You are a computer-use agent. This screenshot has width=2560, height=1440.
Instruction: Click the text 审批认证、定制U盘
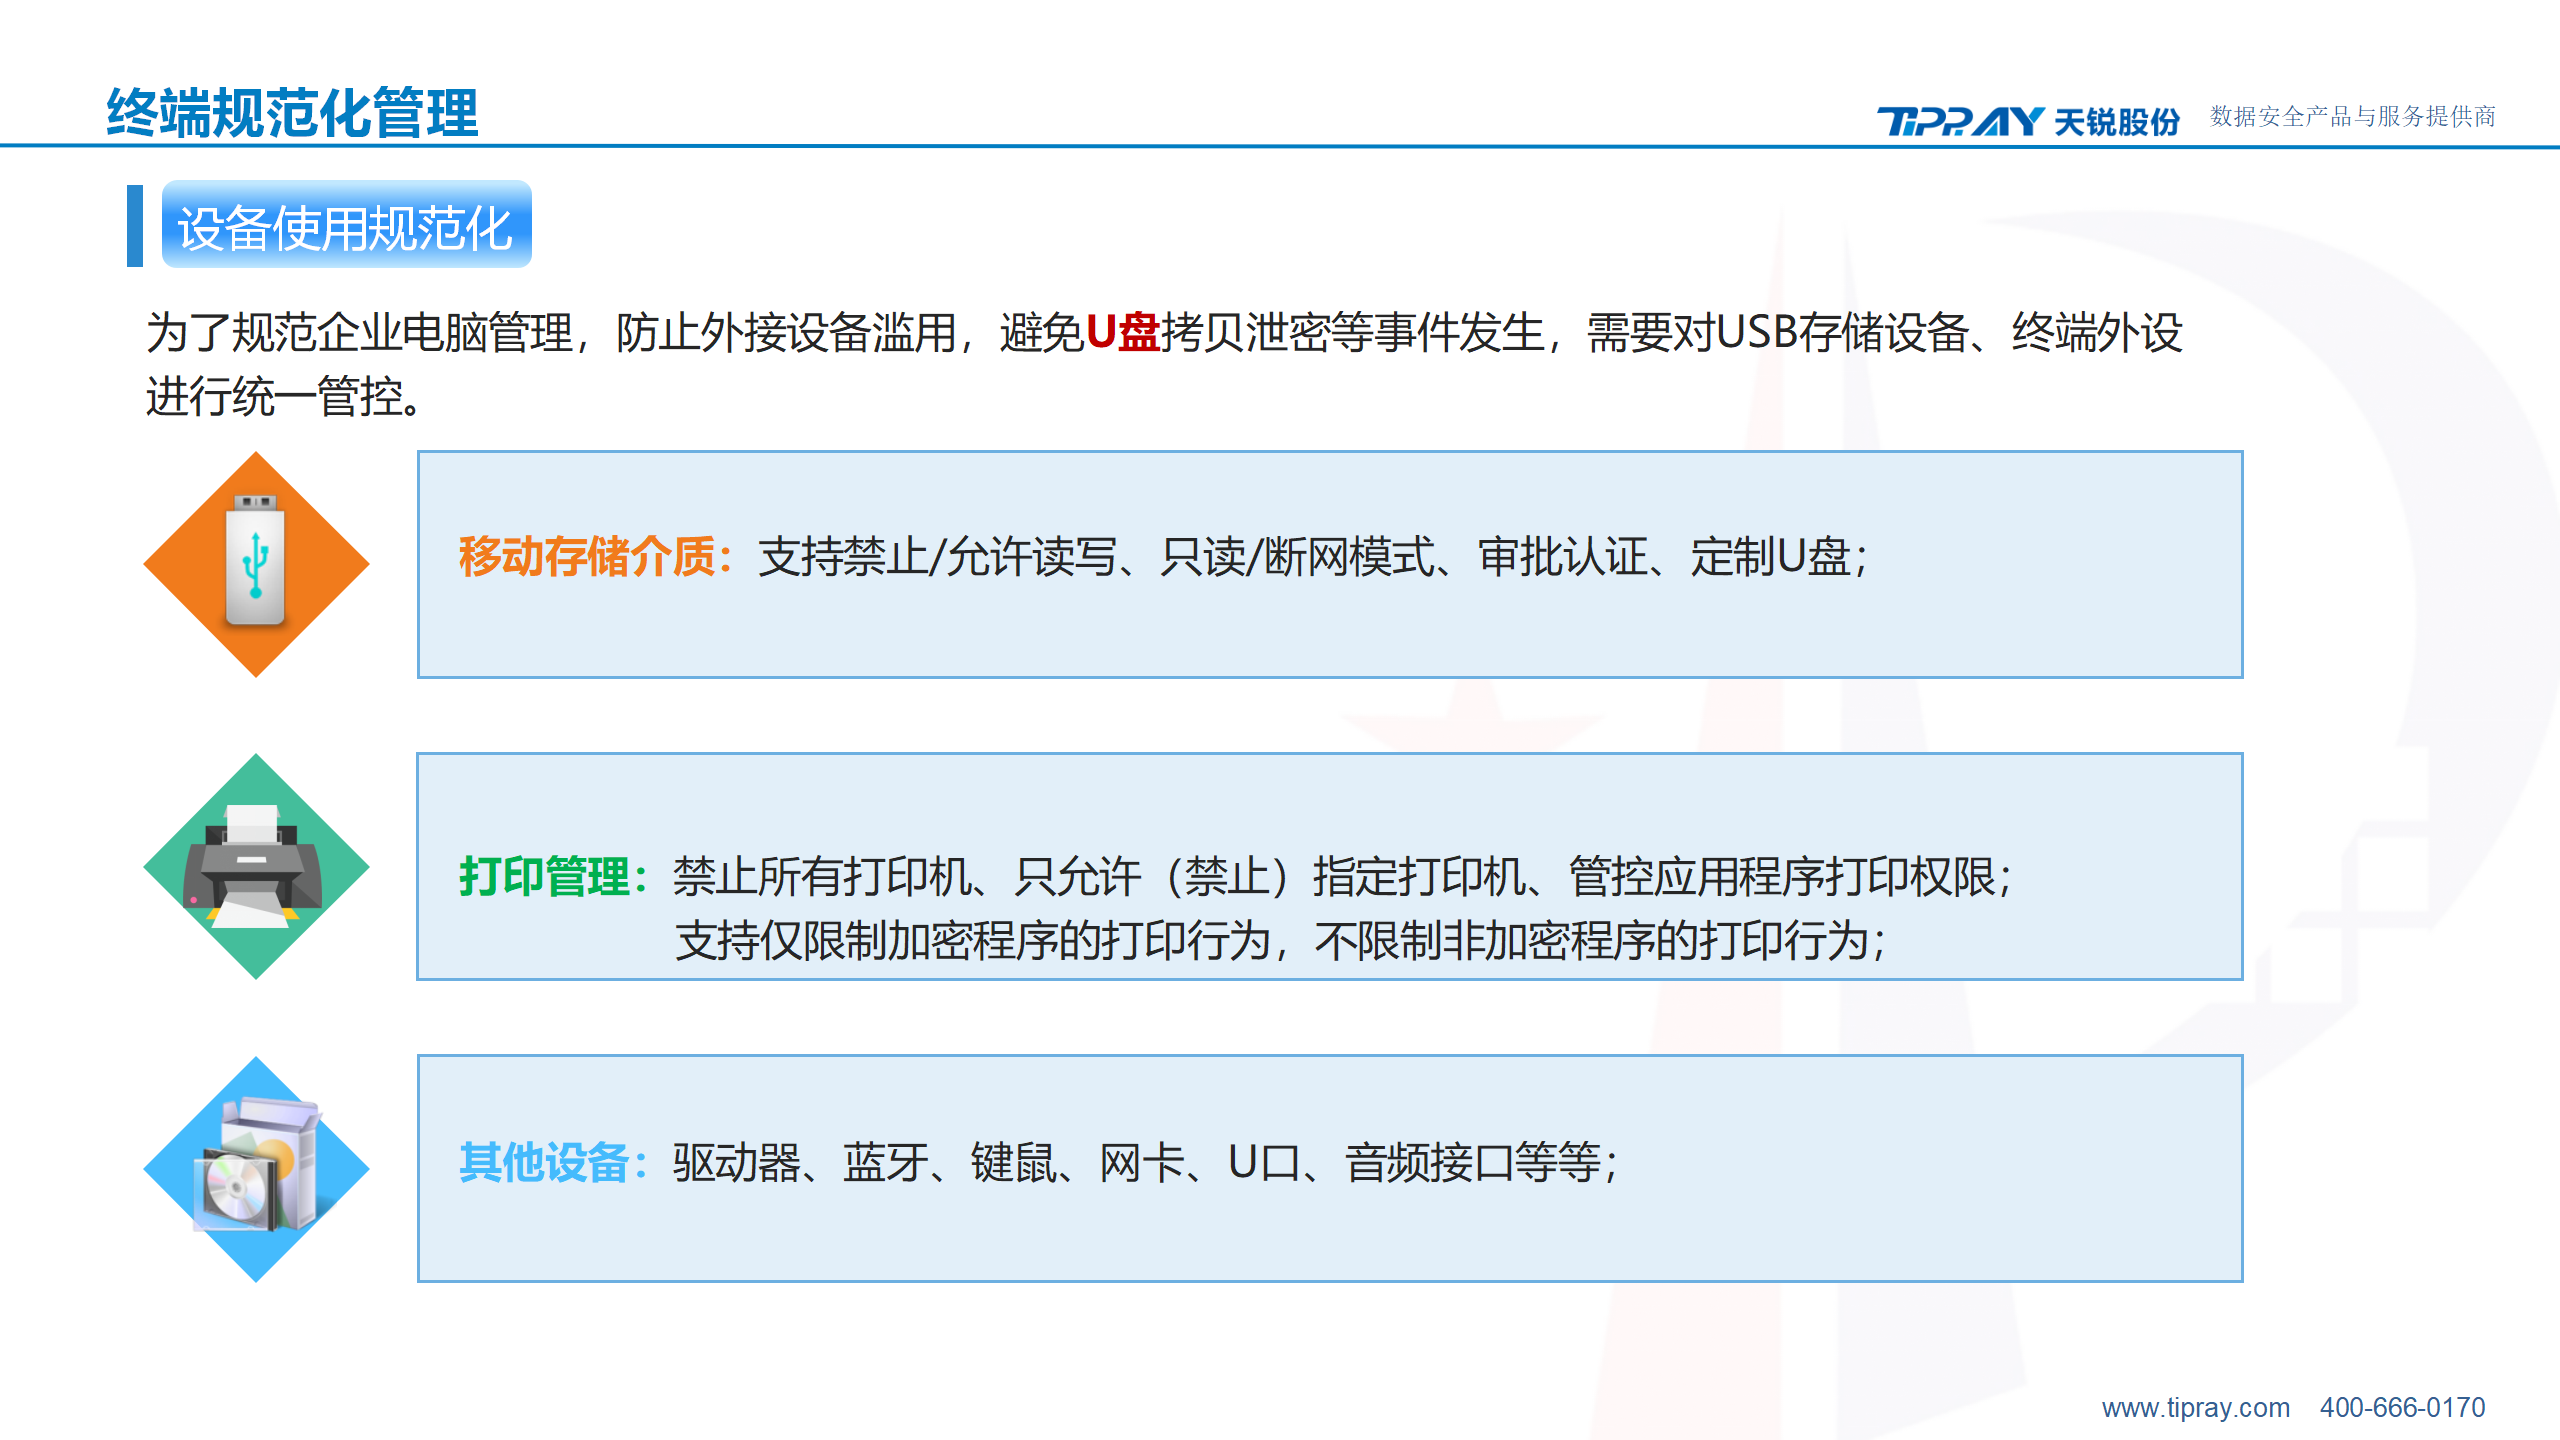click(1664, 557)
